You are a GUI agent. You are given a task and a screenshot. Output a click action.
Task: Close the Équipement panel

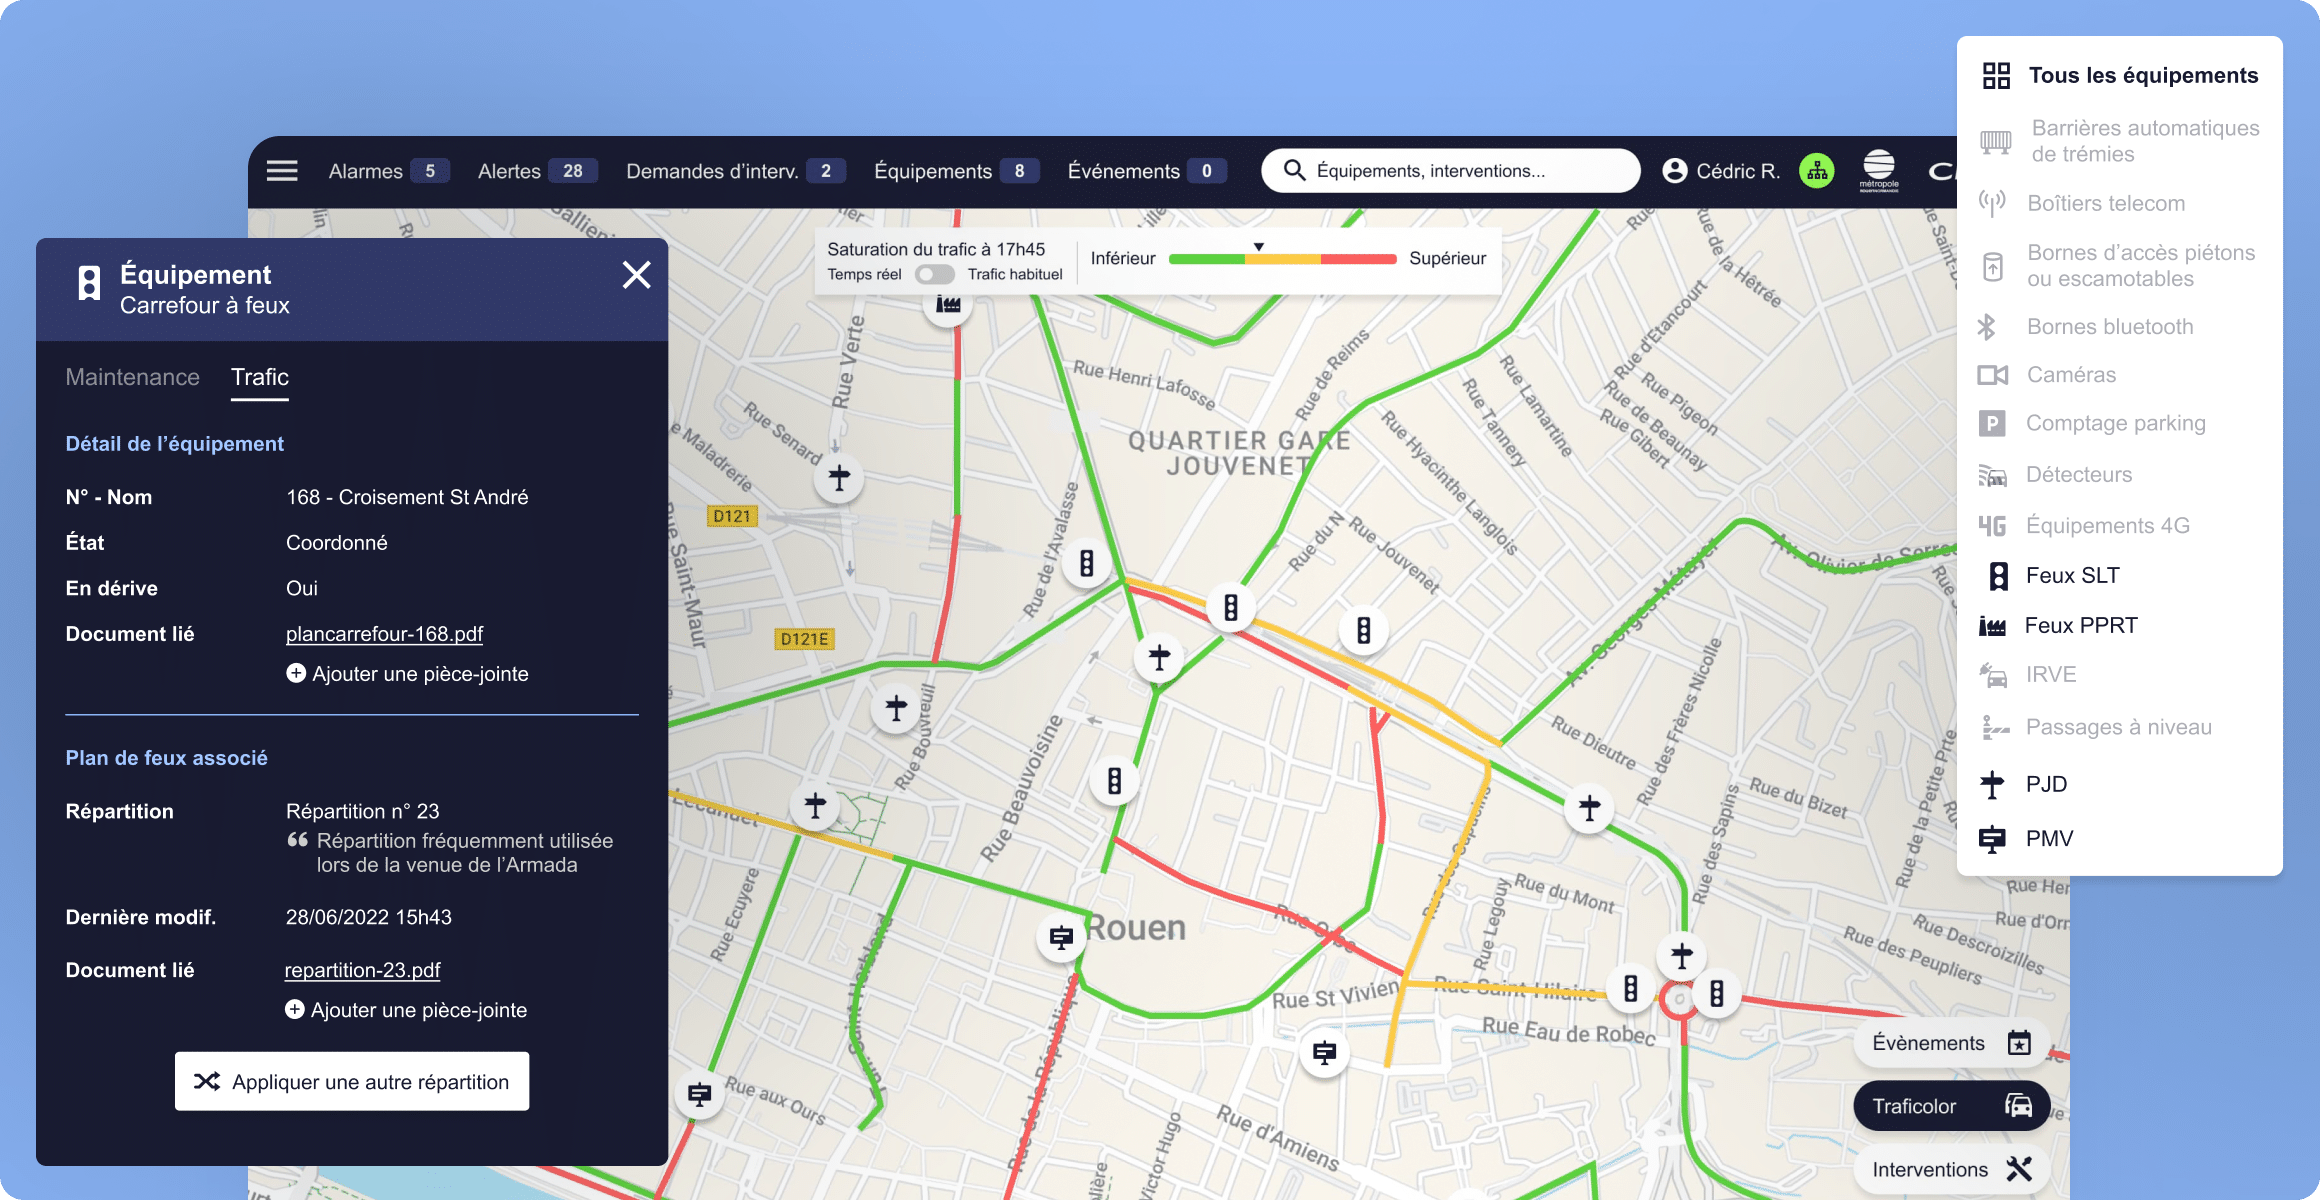coord(636,274)
